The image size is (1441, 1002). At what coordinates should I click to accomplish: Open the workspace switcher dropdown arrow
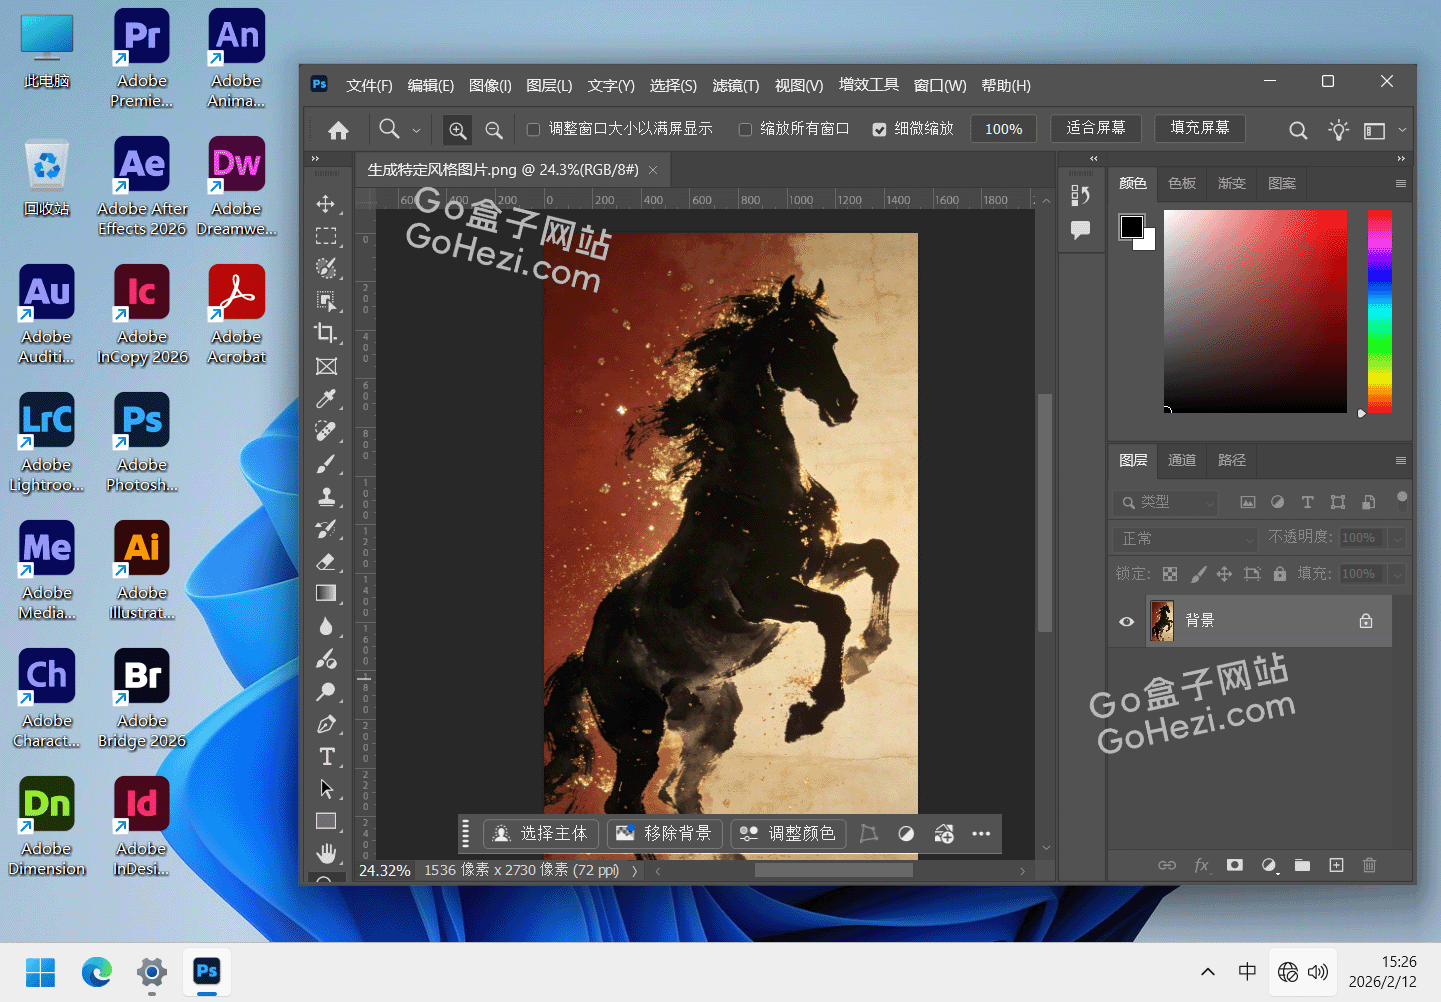(x=1402, y=130)
